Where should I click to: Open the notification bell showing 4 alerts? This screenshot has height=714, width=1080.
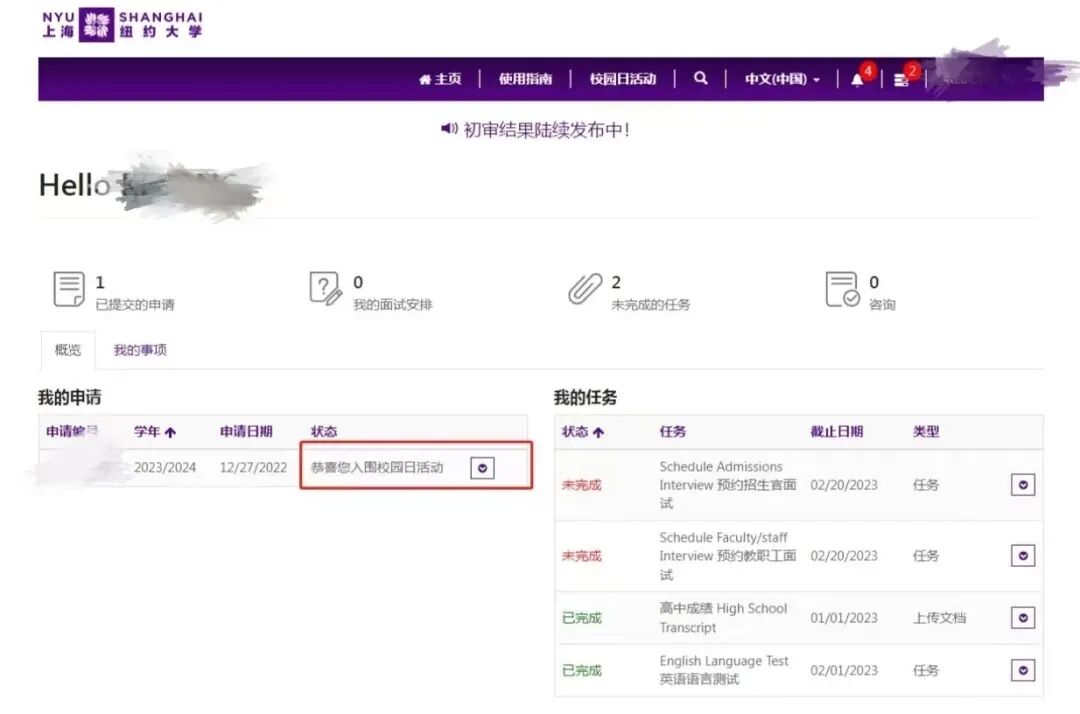click(x=857, y=79)
